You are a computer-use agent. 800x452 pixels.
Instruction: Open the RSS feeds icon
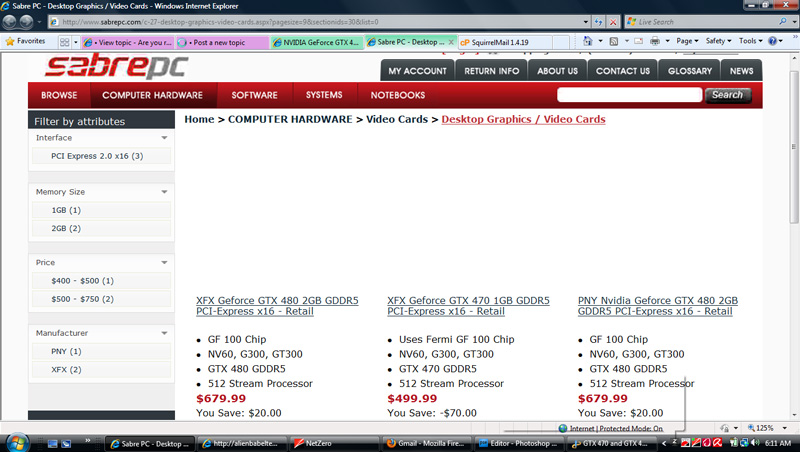tap(614, 41)
